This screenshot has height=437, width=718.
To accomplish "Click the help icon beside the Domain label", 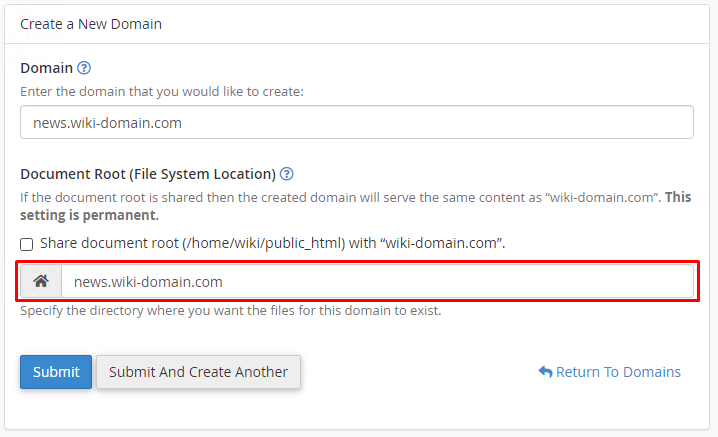I will (84, 69).
